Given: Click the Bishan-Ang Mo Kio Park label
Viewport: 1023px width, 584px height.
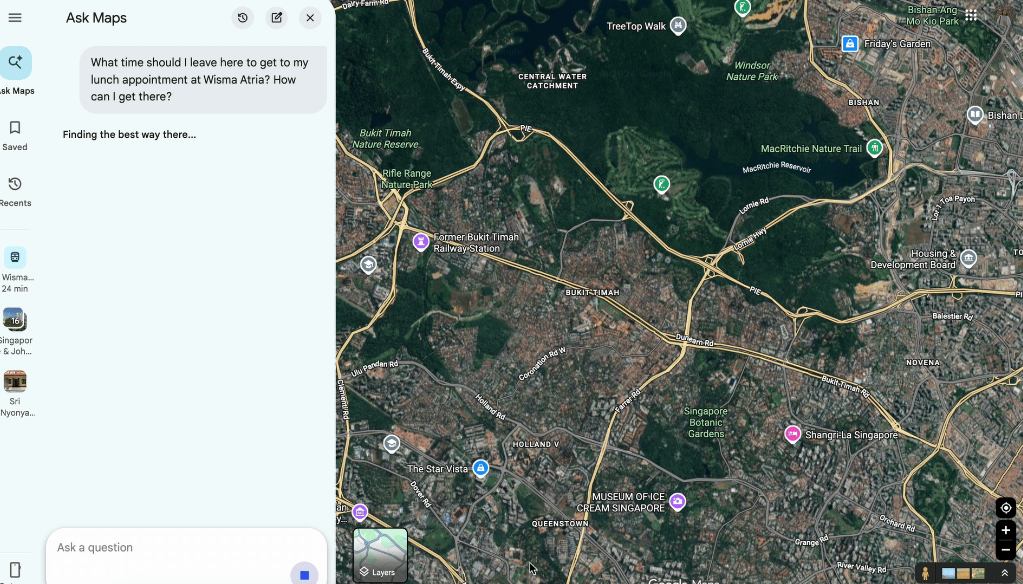Looking at the screenshot, I should (x=932, y=16).
